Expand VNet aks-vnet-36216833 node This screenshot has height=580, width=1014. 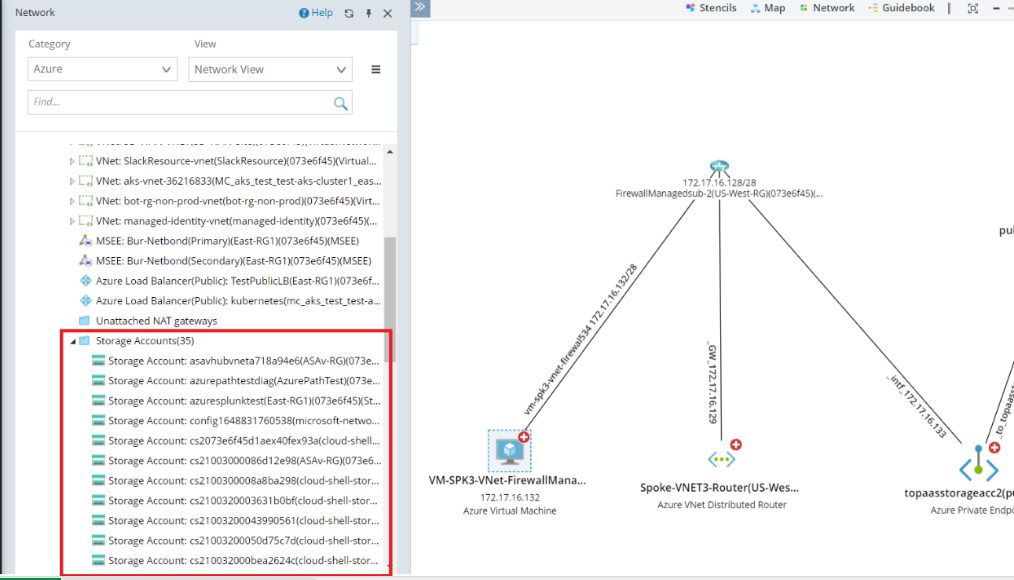pos(72,181)
